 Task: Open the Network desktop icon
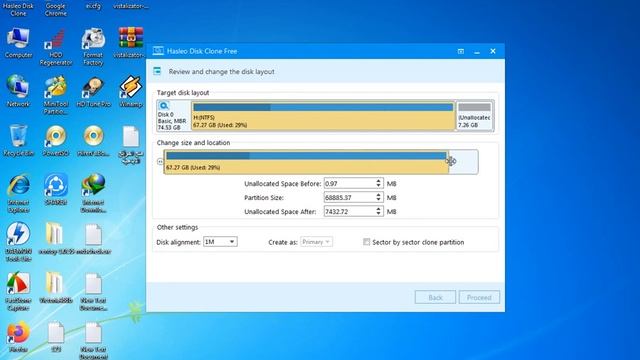[x=18, y=91]
